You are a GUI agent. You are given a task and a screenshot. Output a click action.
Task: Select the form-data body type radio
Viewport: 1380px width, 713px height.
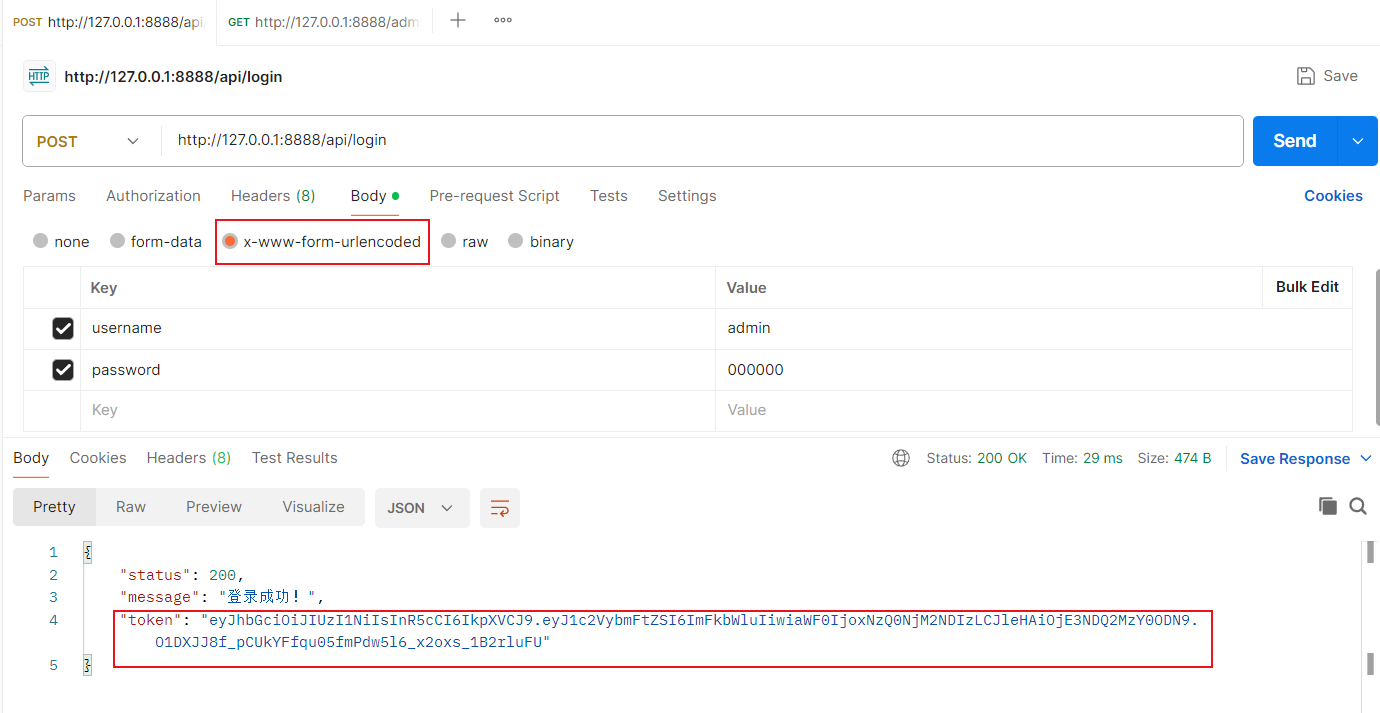tap(118, 241)
